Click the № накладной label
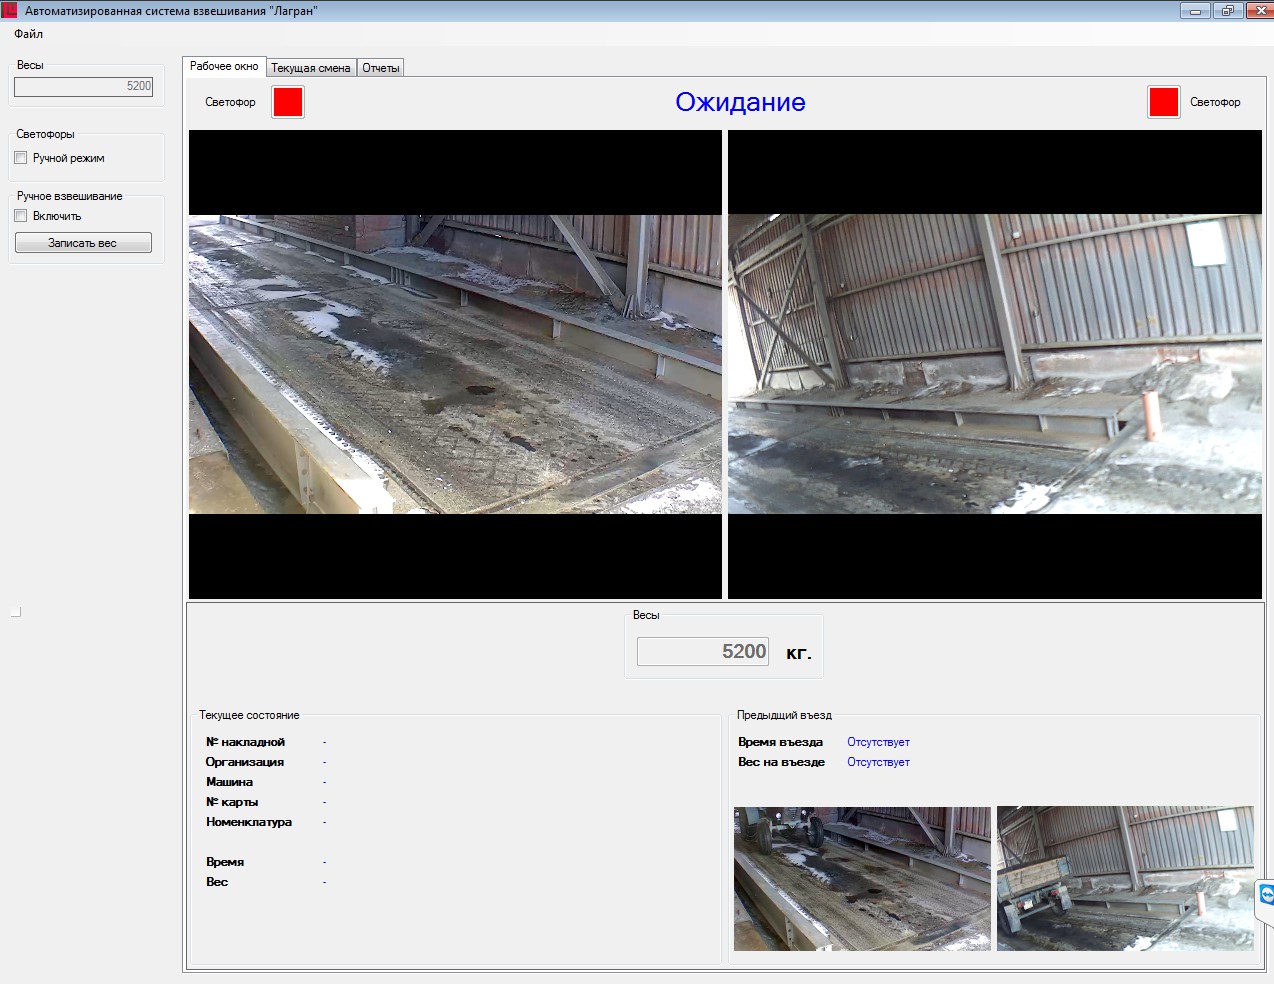The image size is (1274, 984). 245,742
